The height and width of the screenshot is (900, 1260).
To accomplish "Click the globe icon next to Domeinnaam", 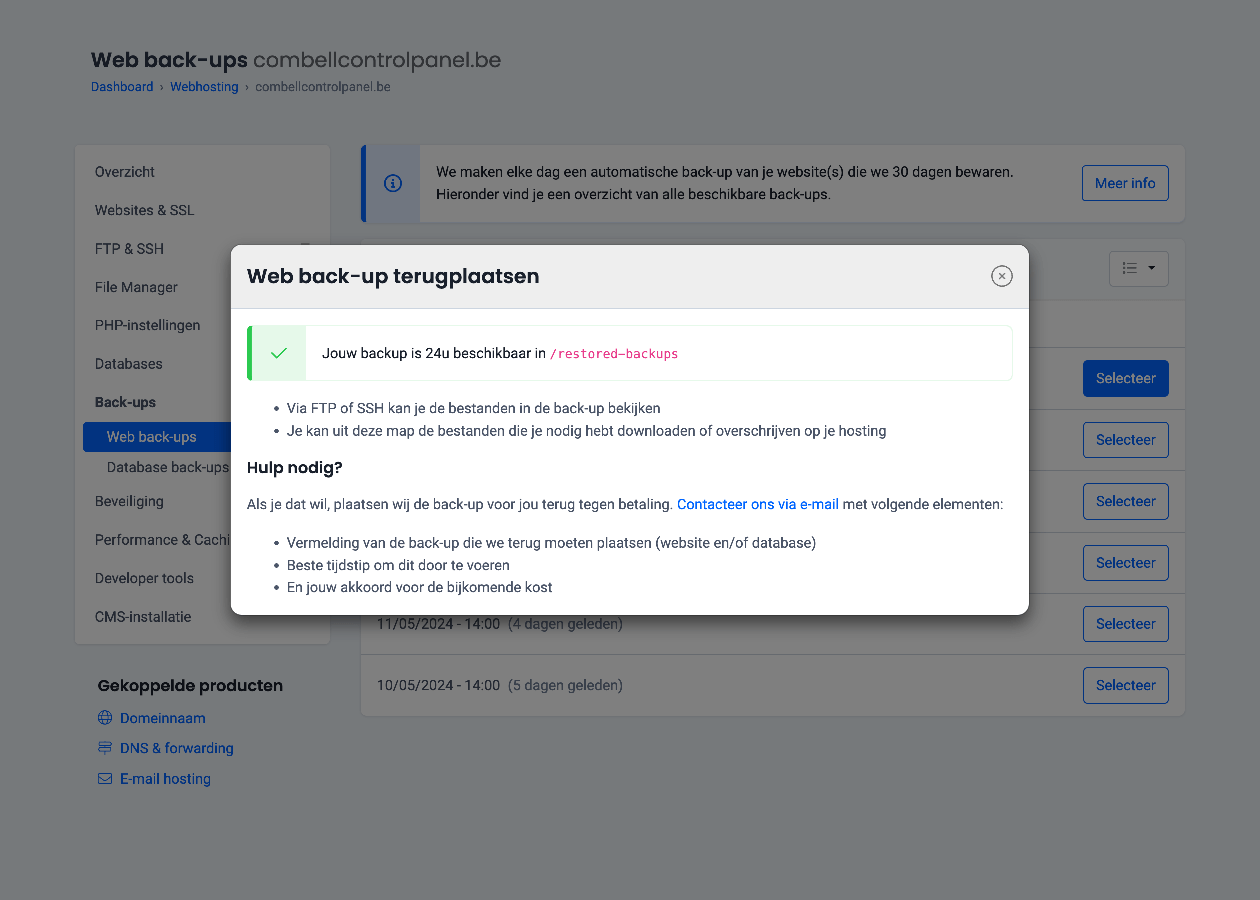I will [105, 718].
